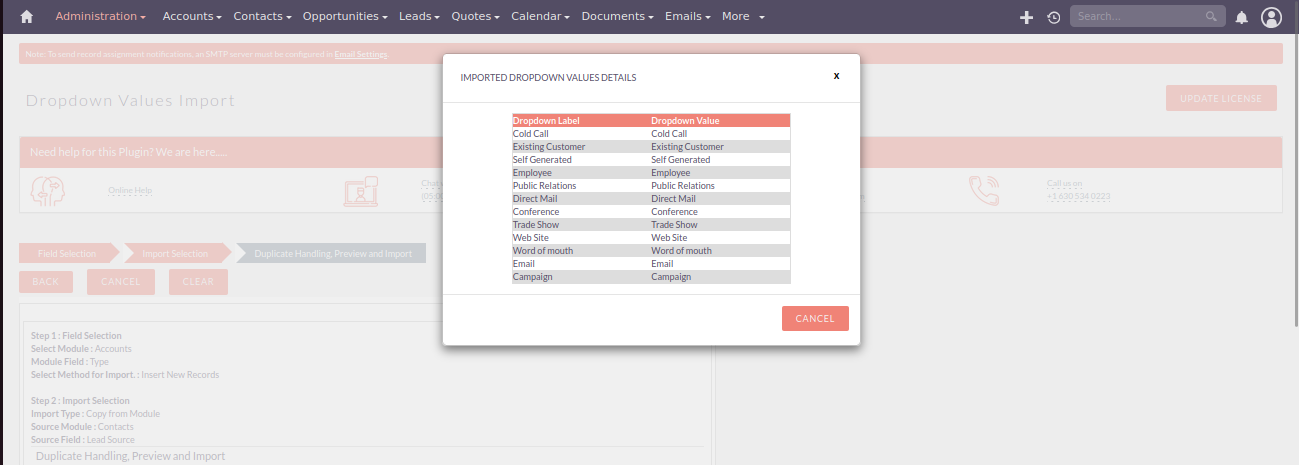Viewport: 1299px width, 465px height.
Task: Open the user profile avatar icon
Action: [1271, 17]
